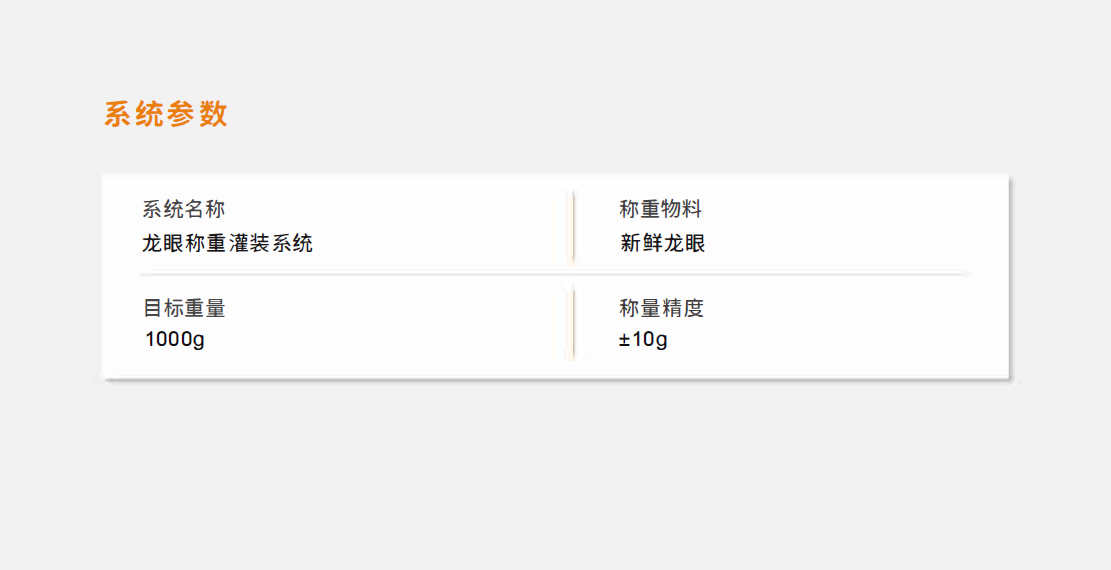Click the 新鲜龙眼 value text
This screenshot has height=570, width=1111.
pos(662,243)
